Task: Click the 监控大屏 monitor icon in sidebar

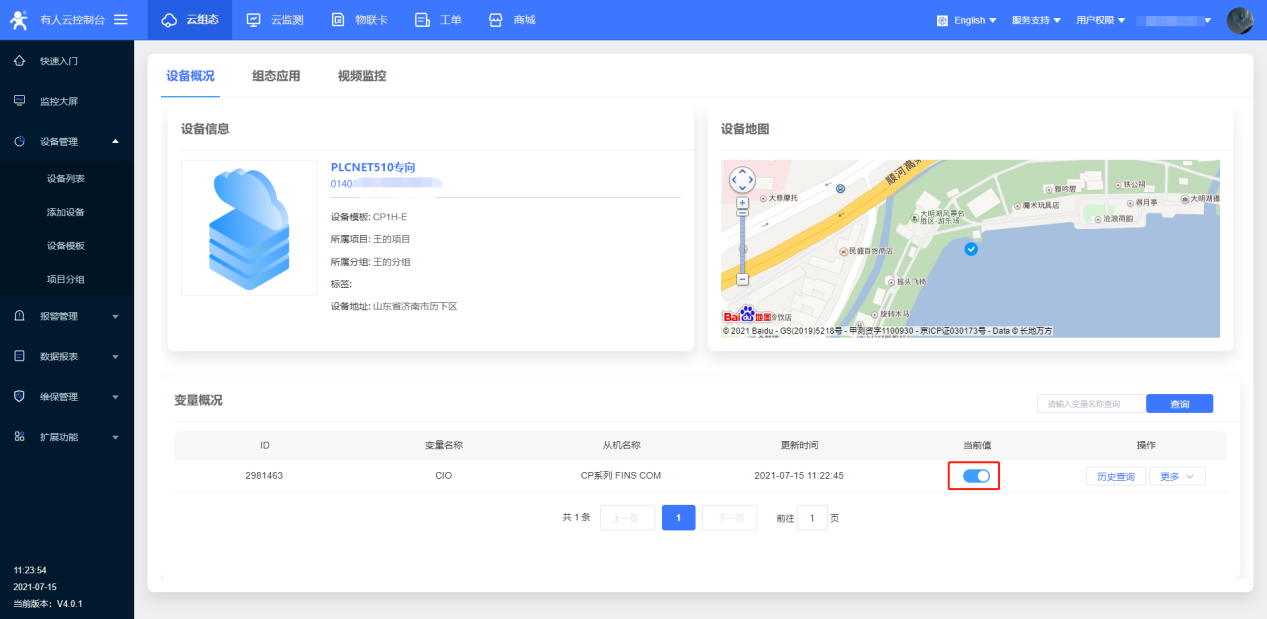Action: pyautogui.click(x=19, y=101)
